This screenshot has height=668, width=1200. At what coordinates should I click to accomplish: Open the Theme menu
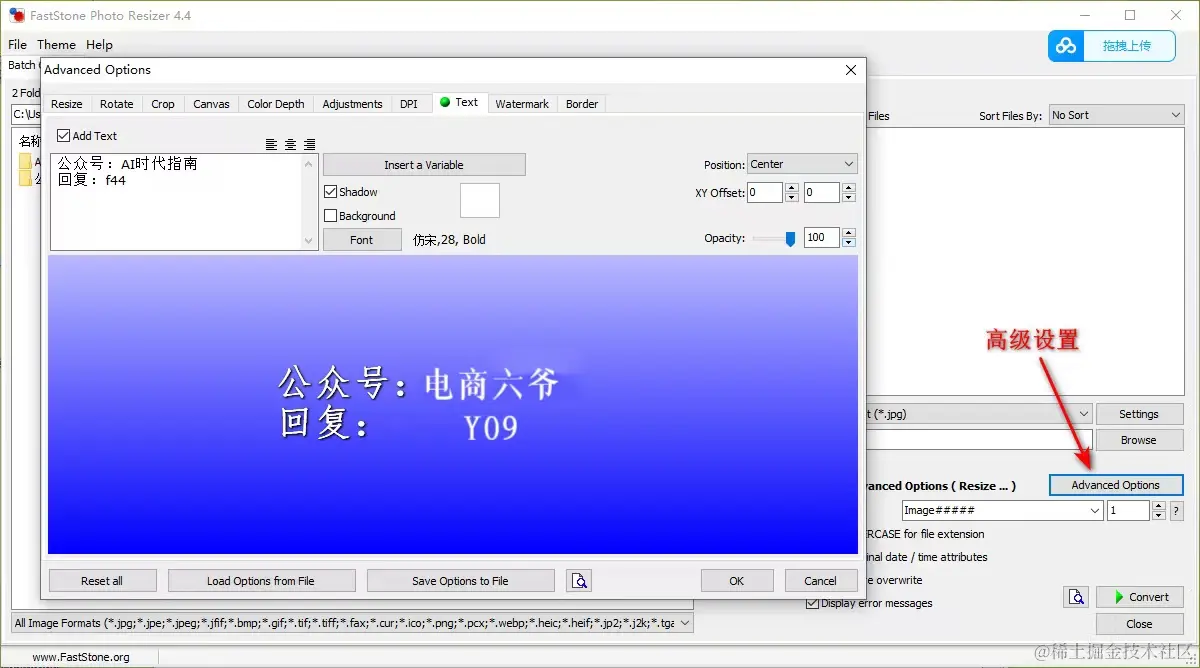pyautogui.click(x=56, y=44)
